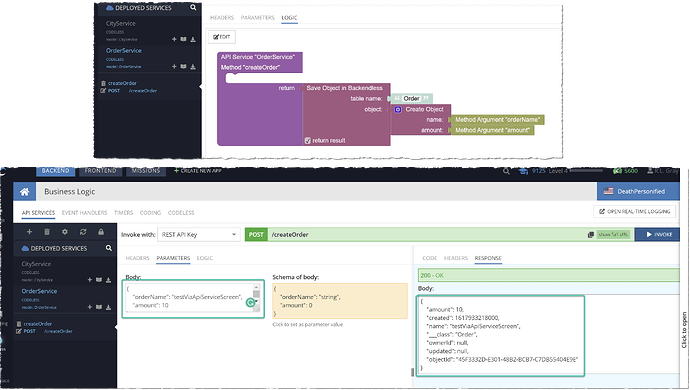Open HEADERS tab in lower request panel
The width and height of the screenshot is (690, 390).
point(137,258)
